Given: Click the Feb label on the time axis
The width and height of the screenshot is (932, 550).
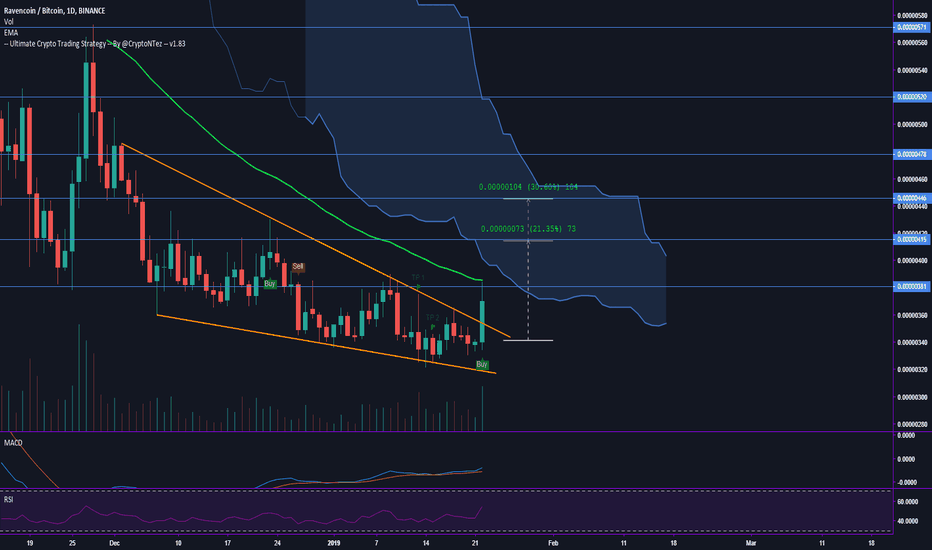Looking at the screenshot, I should 553,543.
